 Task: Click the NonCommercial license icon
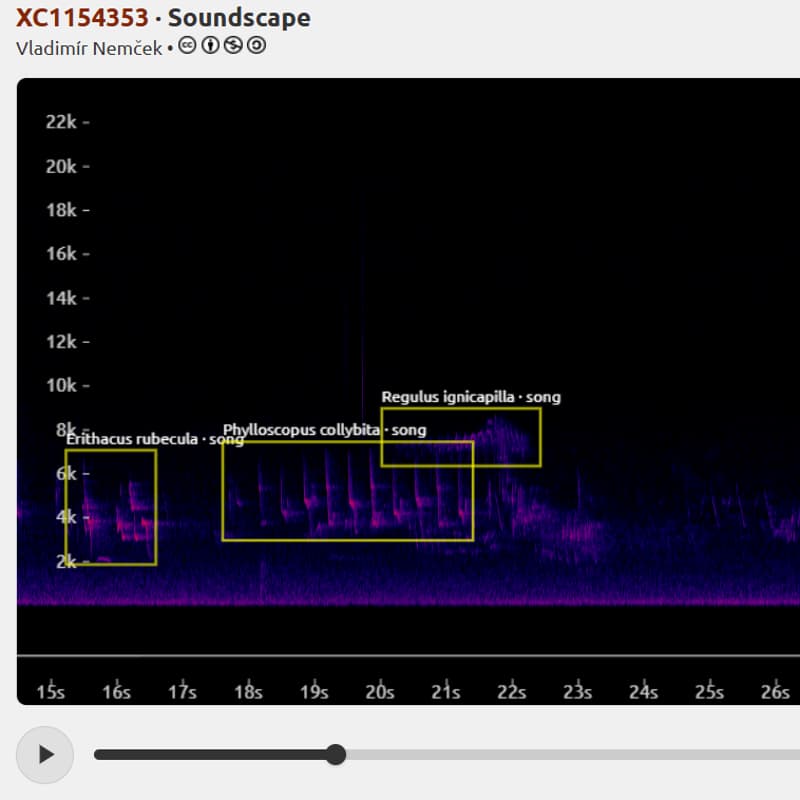point(233,45)
